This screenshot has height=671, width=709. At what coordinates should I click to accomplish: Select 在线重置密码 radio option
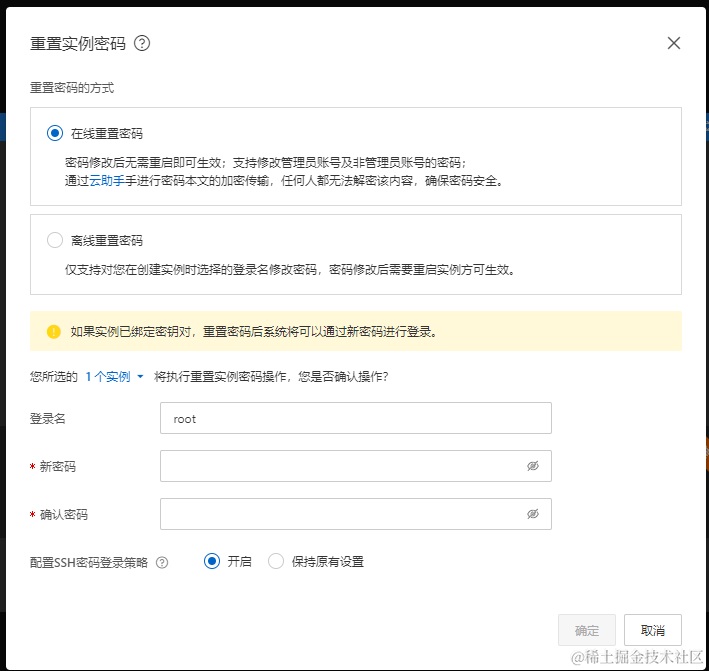tap(55, 133)
